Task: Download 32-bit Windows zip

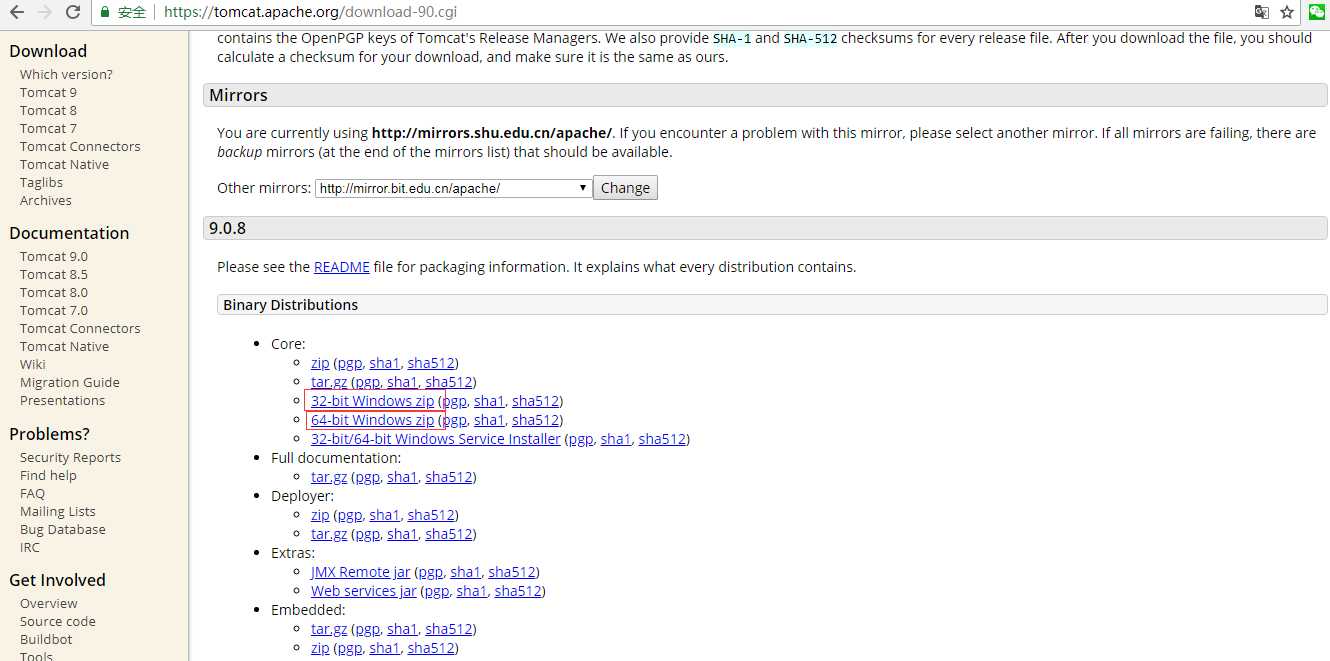Action: (372, 401)
